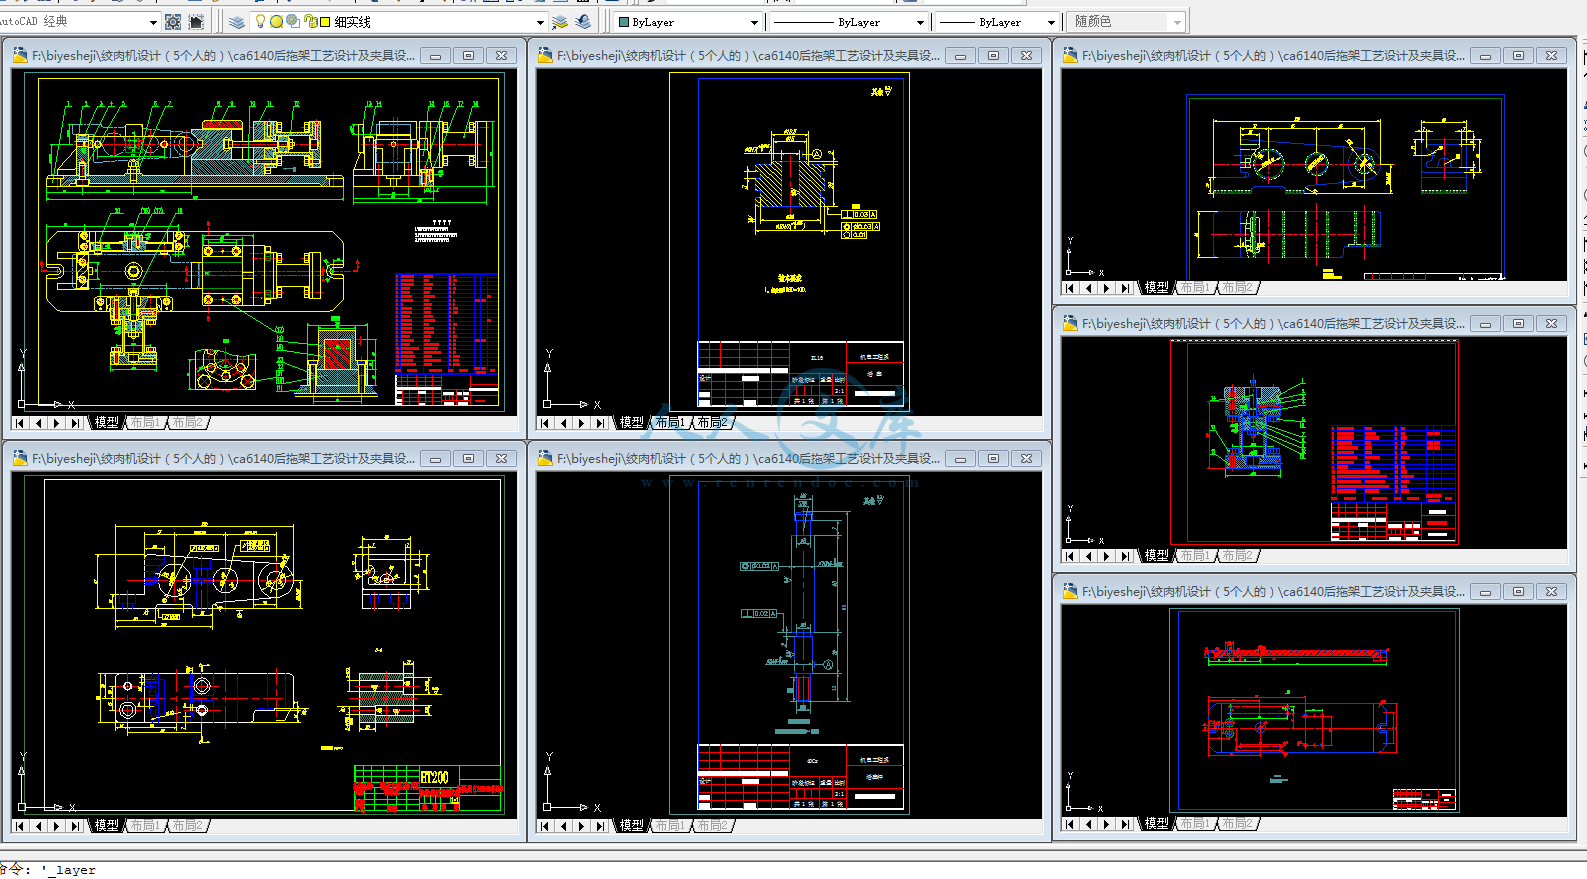Click the Layer Previous icon

click(x=583, y=22)
